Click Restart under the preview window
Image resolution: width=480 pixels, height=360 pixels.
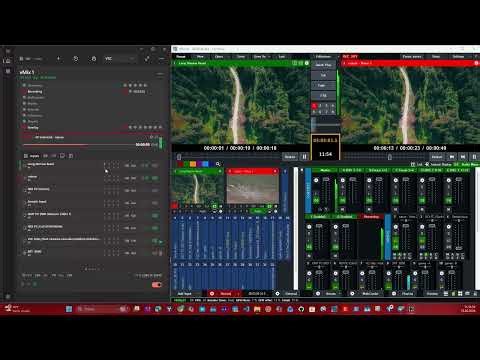(x=290, y=157)
